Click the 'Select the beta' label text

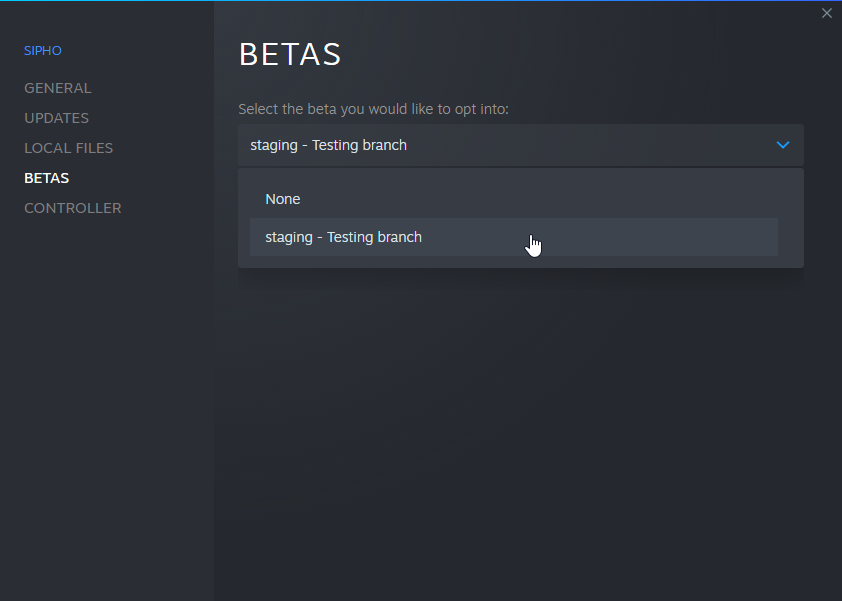pos(373,109)
